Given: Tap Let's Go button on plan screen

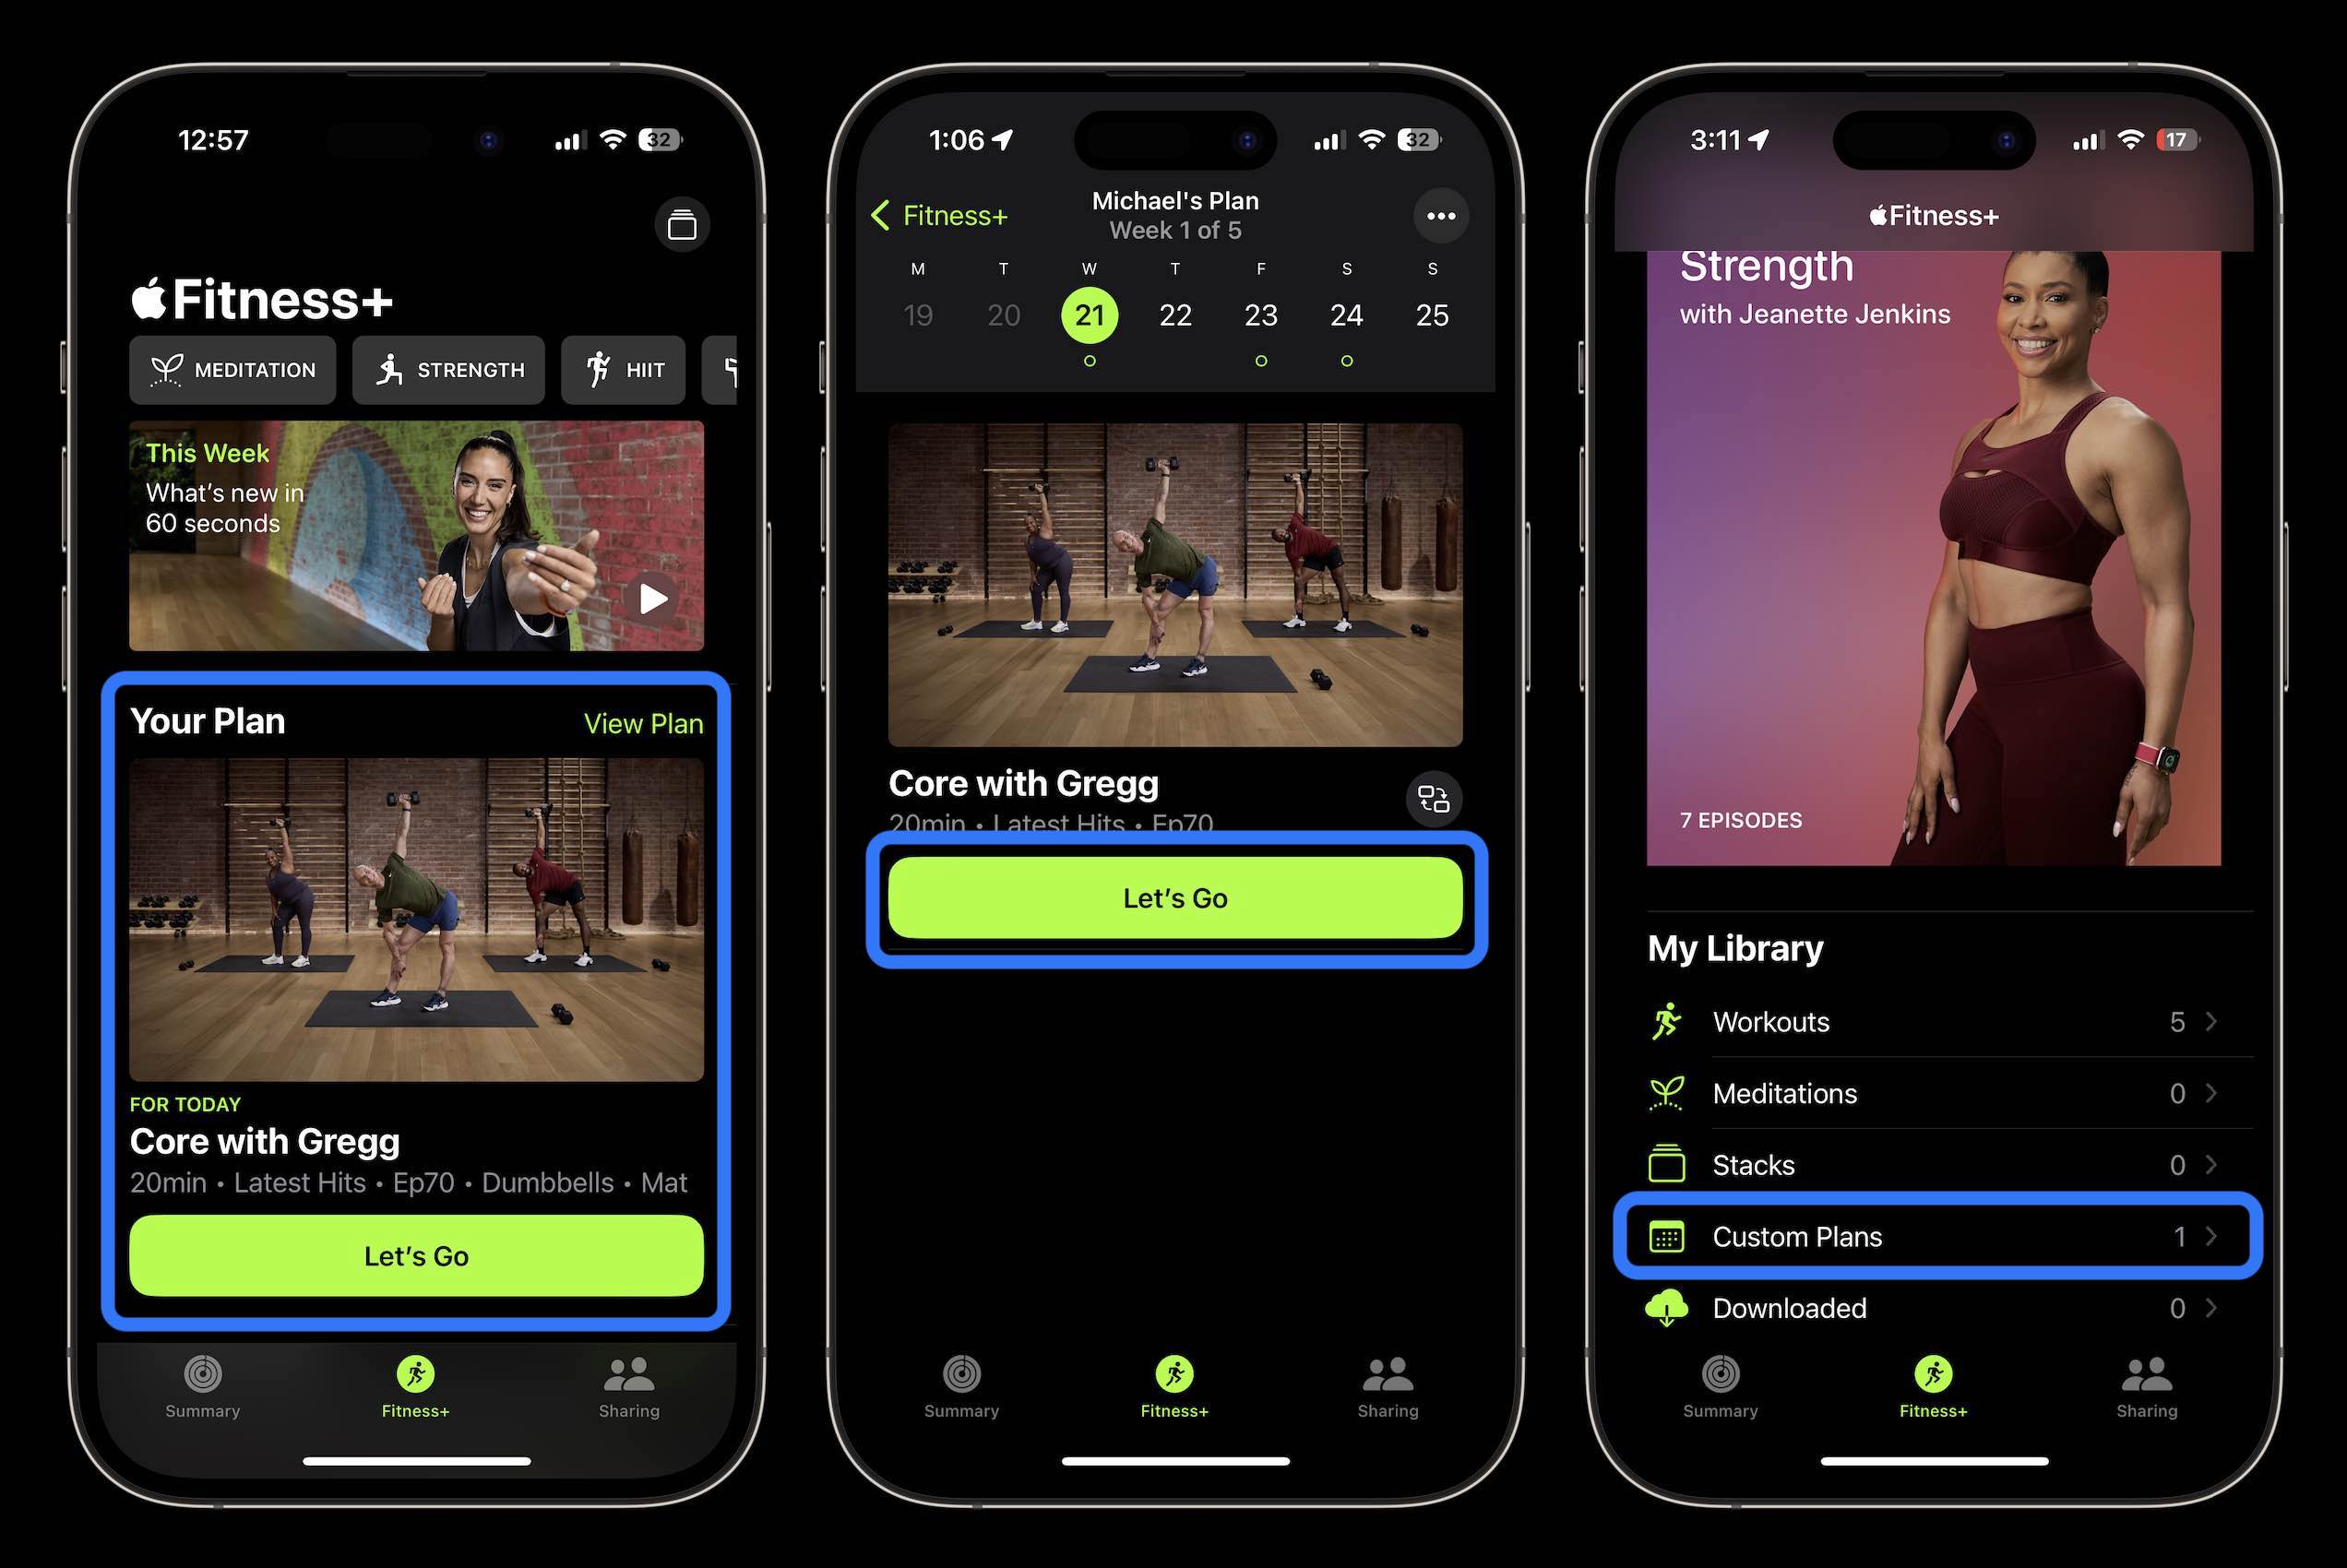Looking at the screenshot, I should coord(1173,897).
